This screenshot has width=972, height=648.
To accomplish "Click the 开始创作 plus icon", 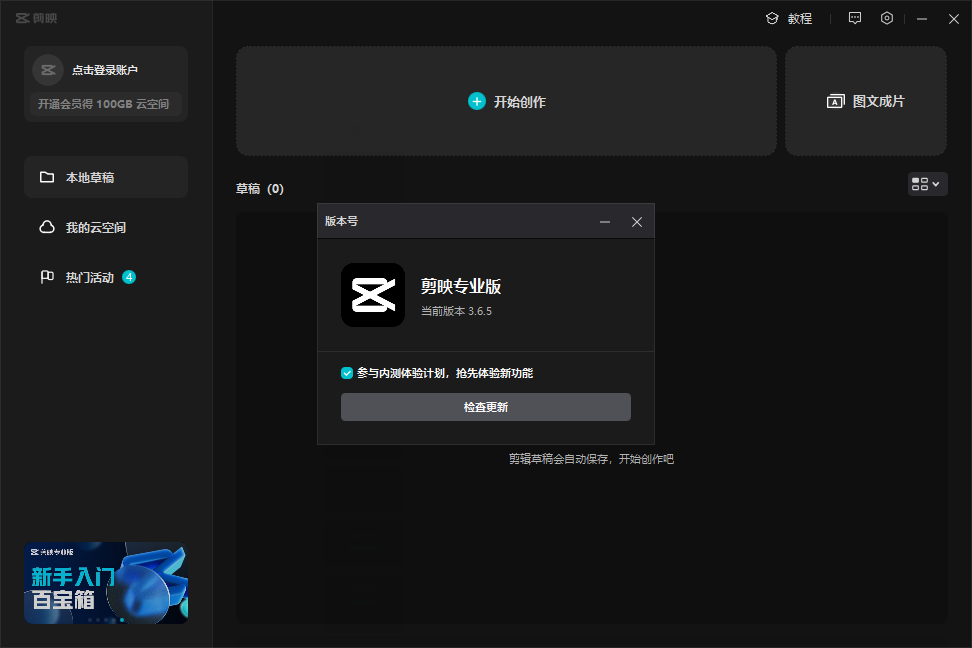I will 477,101.
